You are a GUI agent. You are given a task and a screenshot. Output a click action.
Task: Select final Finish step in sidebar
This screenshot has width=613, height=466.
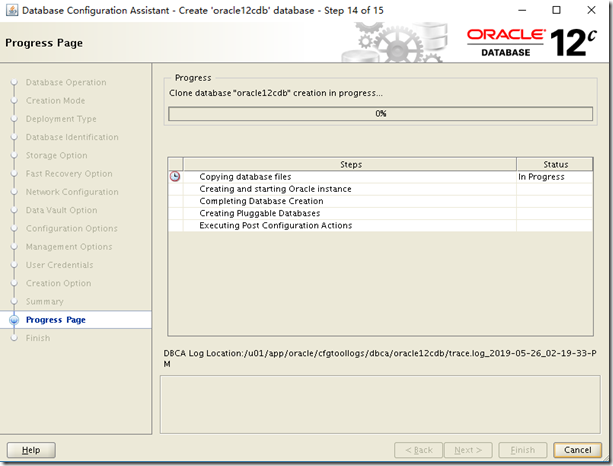(x=38, y=338)
